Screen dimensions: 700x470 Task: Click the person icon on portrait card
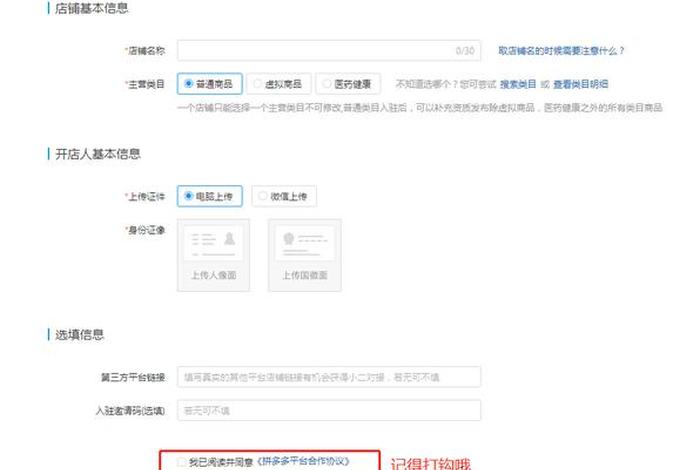coord(229,239)
